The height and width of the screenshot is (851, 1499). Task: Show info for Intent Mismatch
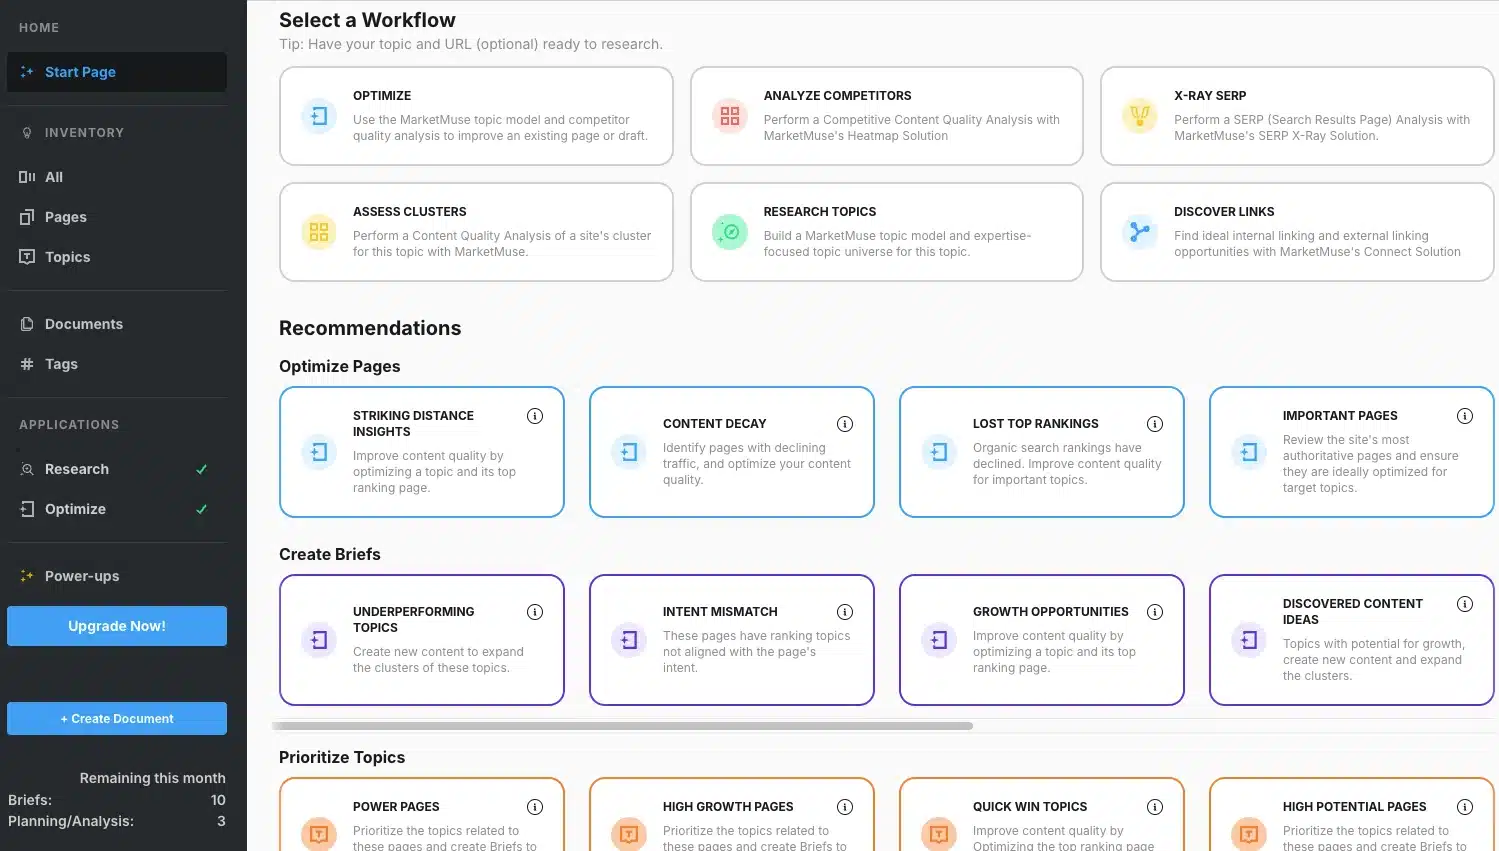pos(845,612)
